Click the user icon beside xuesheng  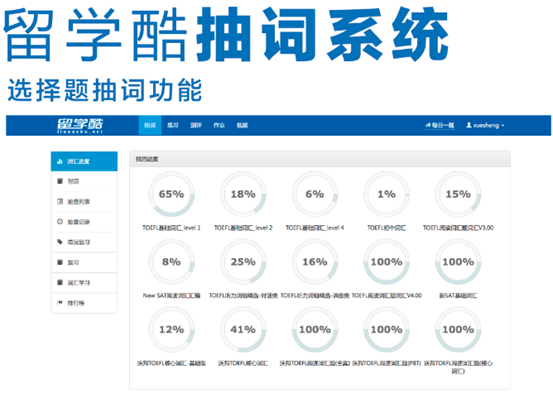tap(469, 125)
